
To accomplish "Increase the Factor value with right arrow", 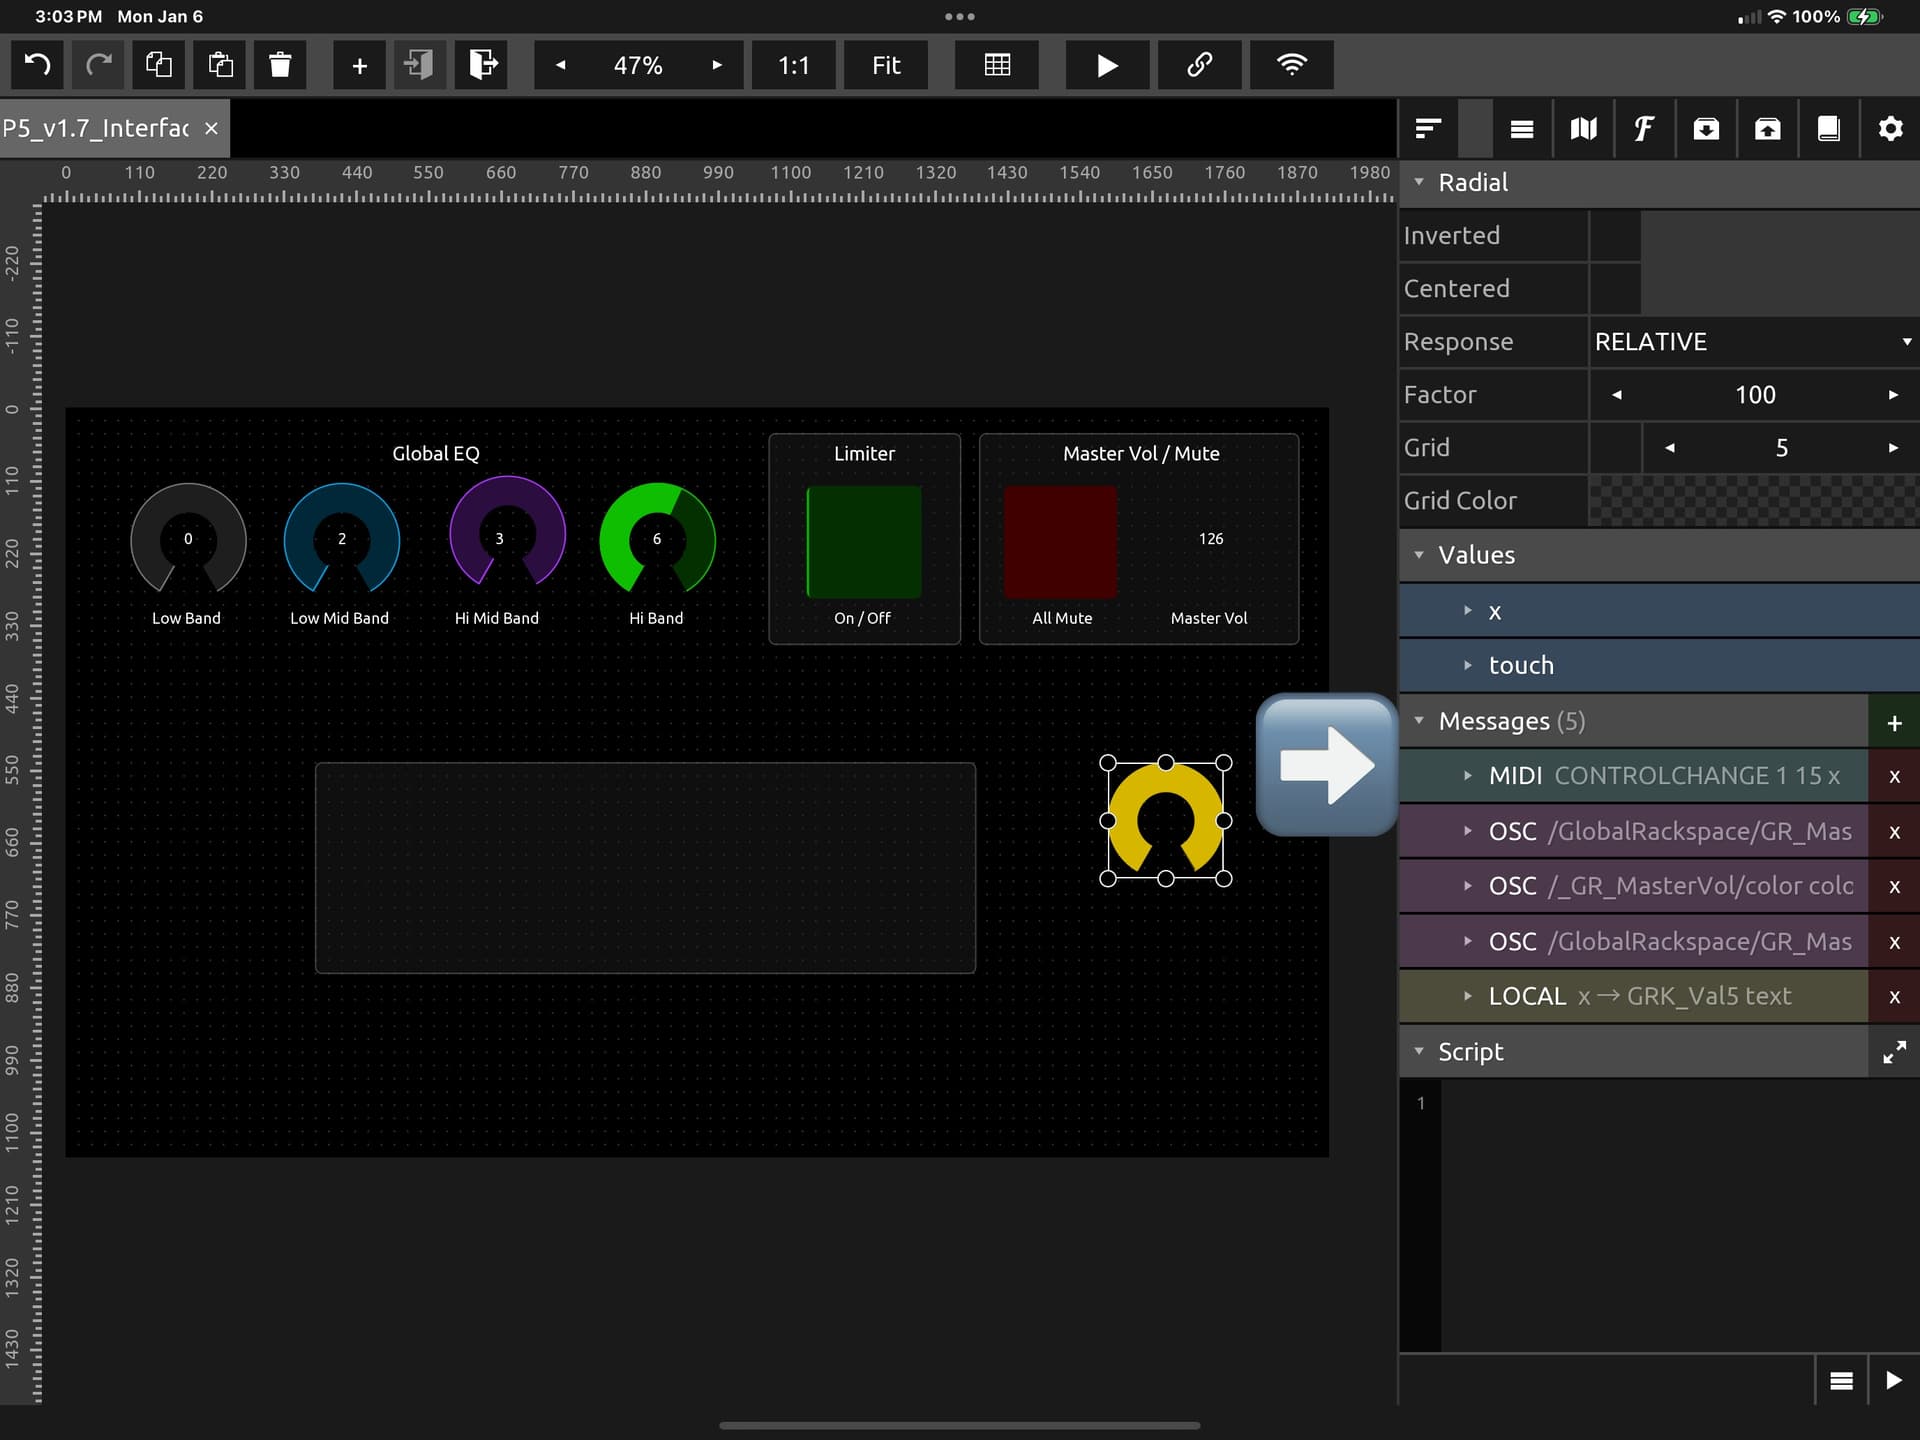I will [x=1892, y=395].
